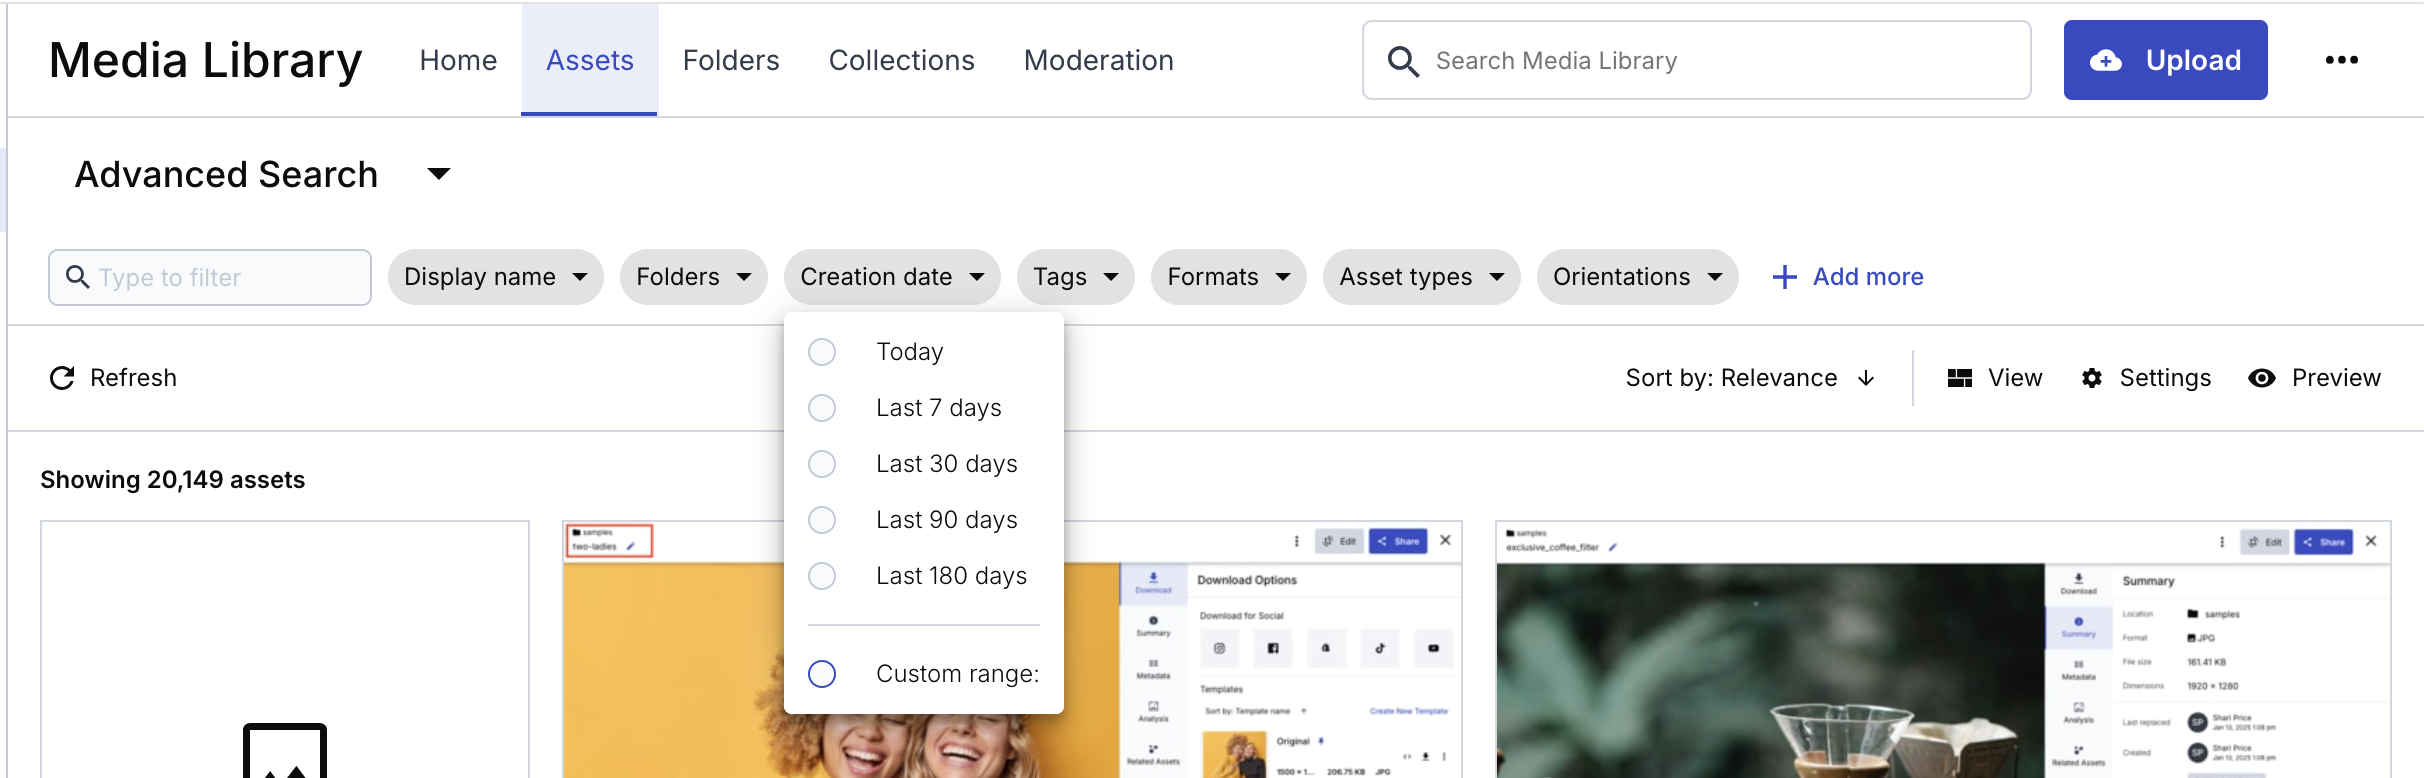Select the Custom range radio option
Viewport: 2424px width, 778px height.
tap(822, 674)
